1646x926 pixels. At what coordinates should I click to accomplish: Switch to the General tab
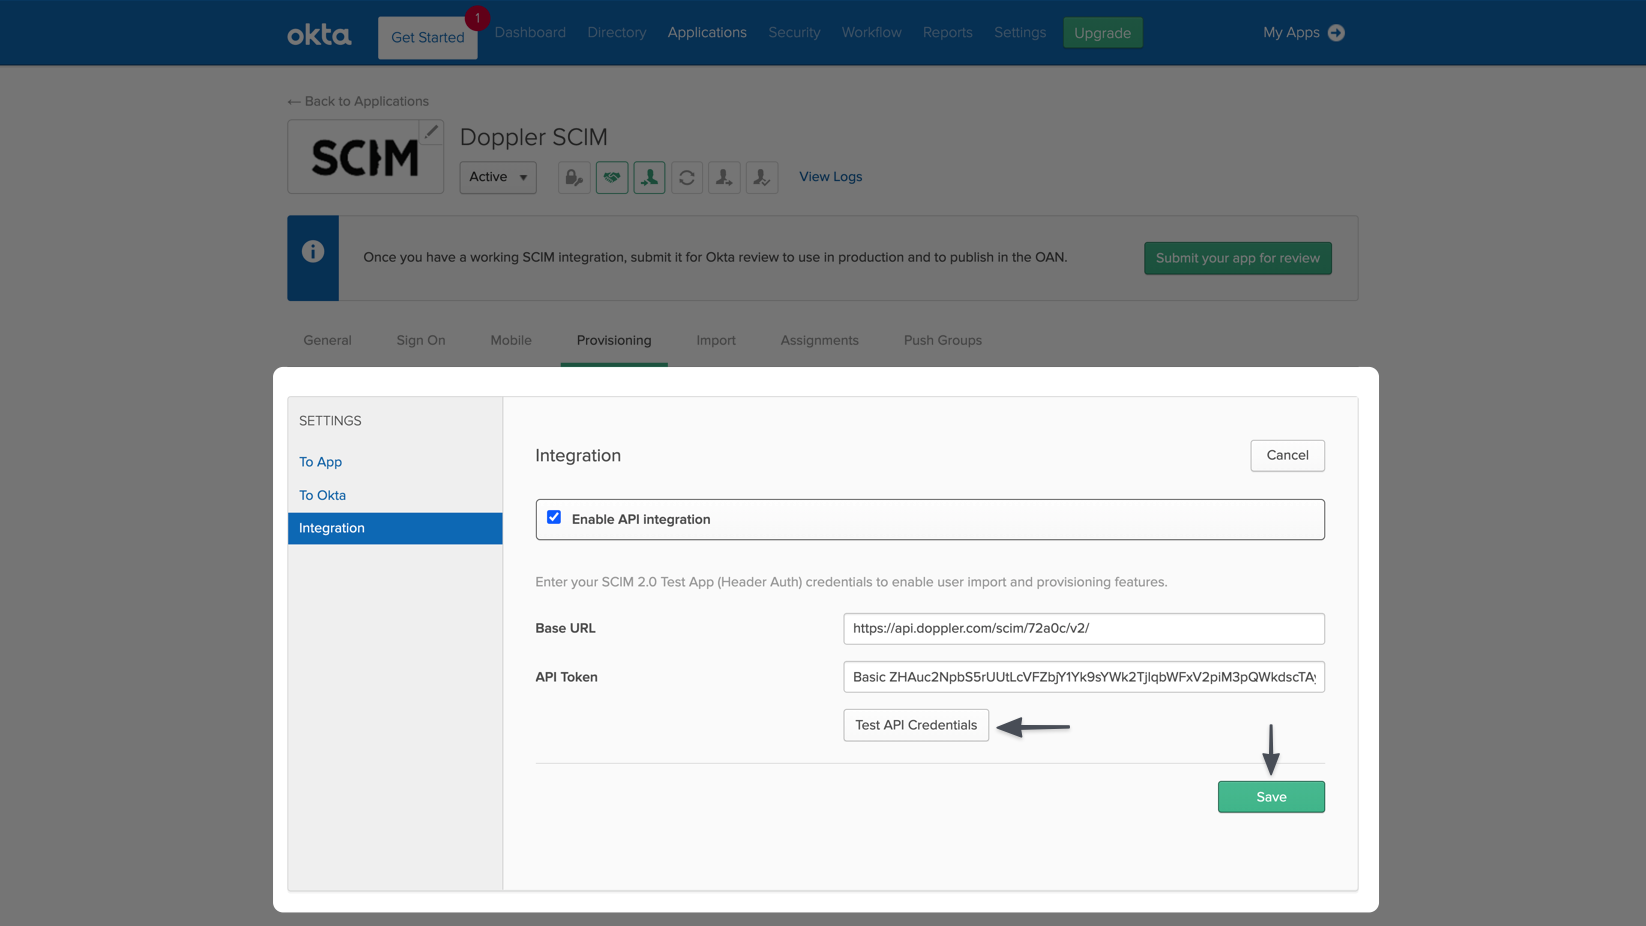[327, 340]
